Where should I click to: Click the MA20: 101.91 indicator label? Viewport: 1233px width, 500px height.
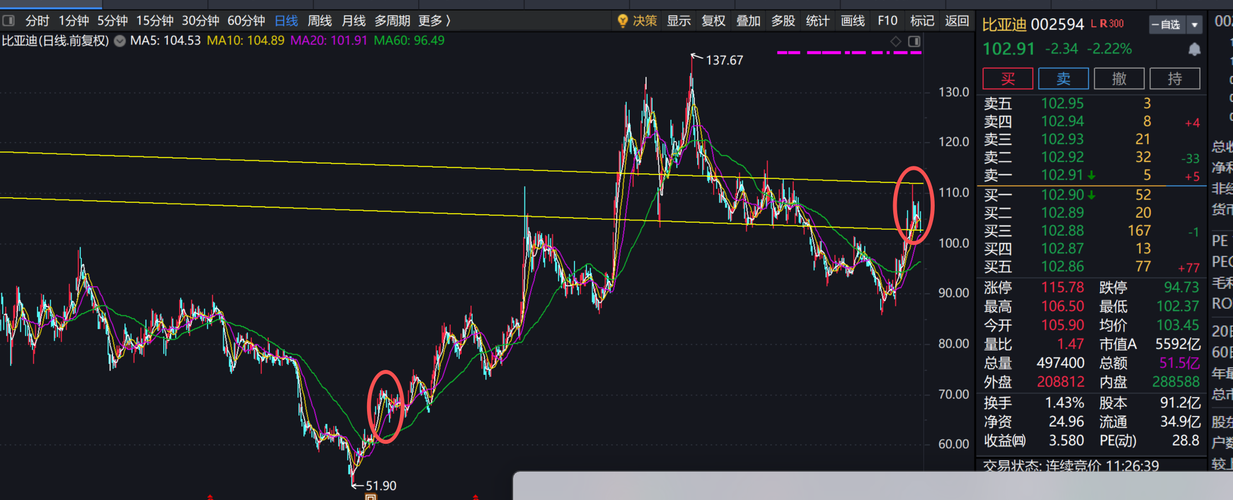328,40
